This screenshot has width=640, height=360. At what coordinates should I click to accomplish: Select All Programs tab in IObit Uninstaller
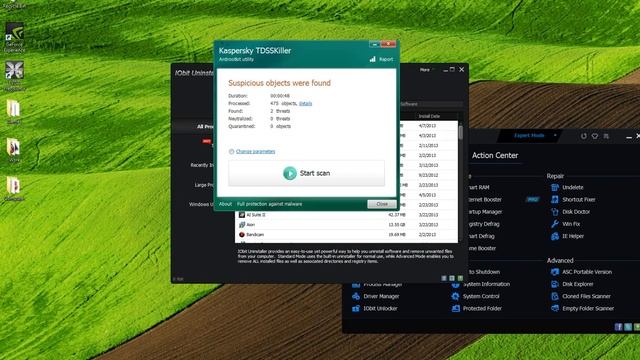tap(205, 127)
